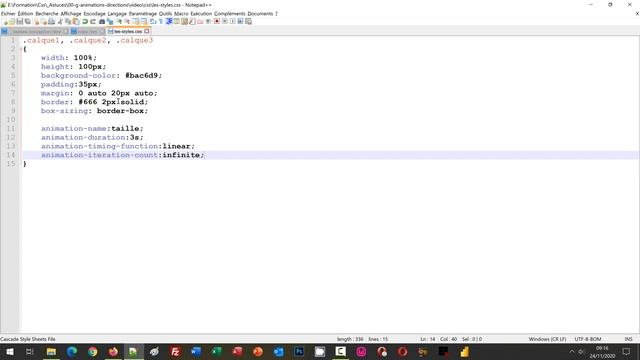Open Folder as Workspace panel
Viewport: 640px width, 360px height.
(x=200, y=21)
